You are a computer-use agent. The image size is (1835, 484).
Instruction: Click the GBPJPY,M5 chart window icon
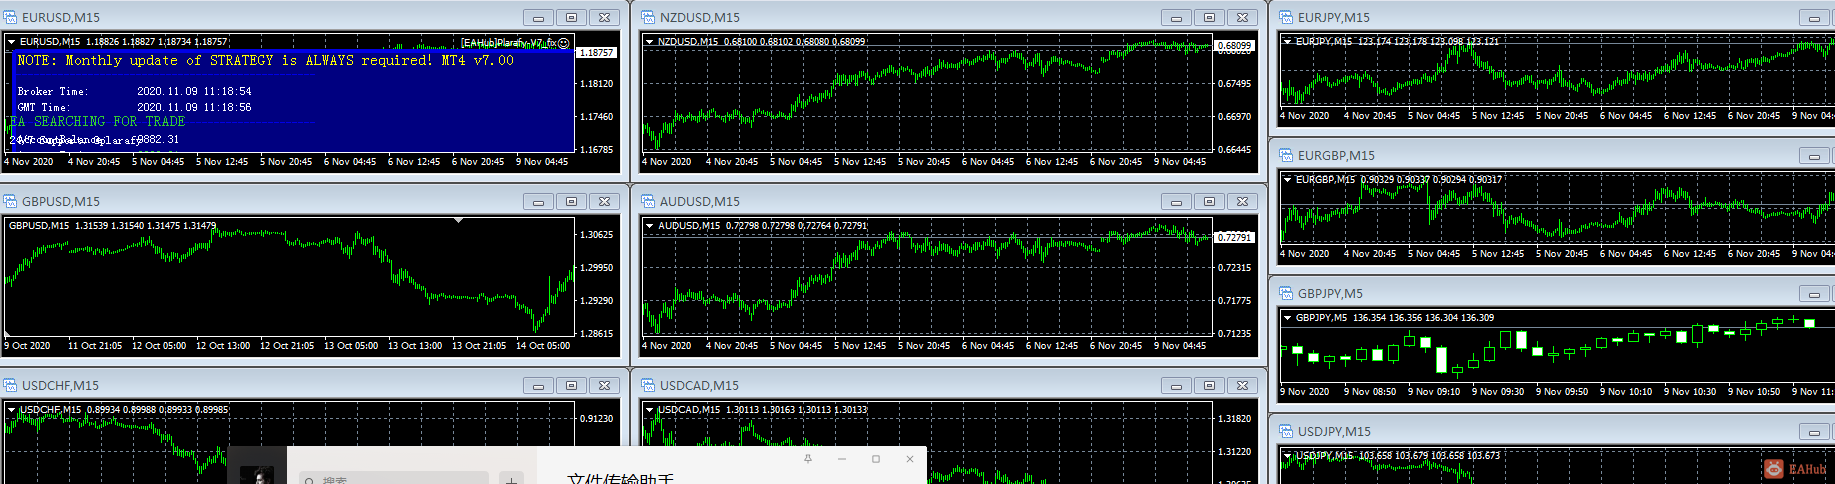[1286, 293]
